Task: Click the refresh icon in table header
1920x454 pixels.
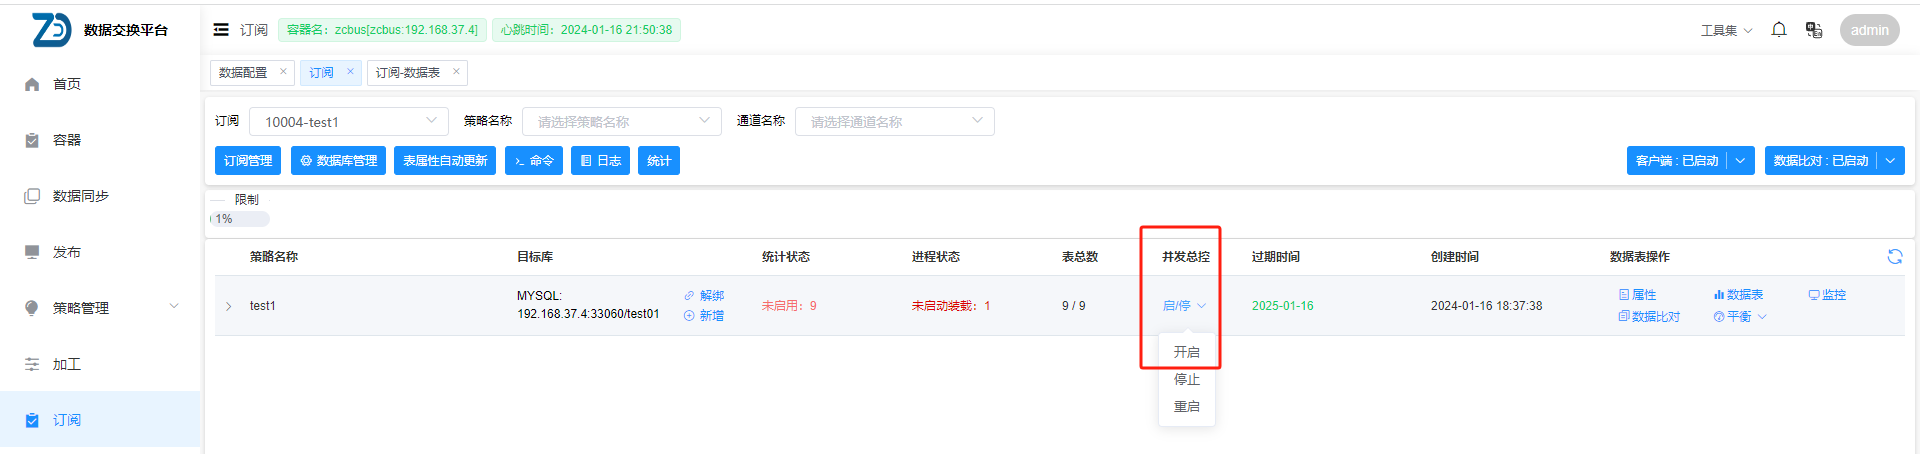Action: [x=1894, y=257]
